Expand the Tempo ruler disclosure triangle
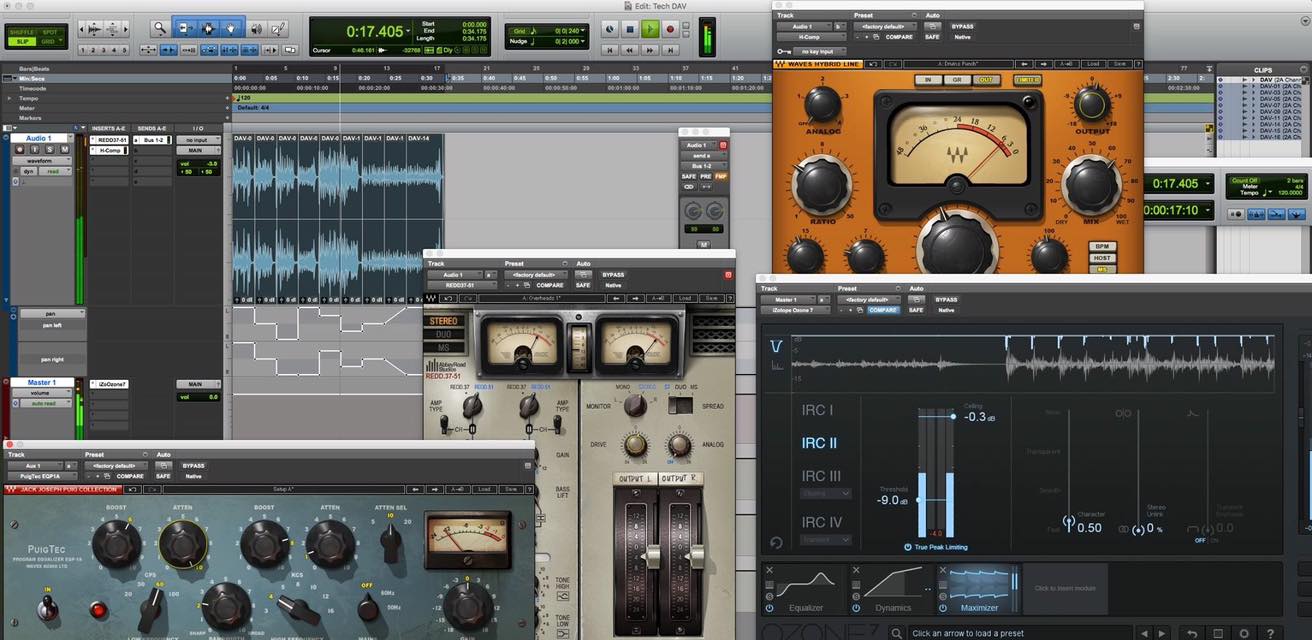Image resolution: width=1312 pixels, height=640 pixels. coord(9,98)
